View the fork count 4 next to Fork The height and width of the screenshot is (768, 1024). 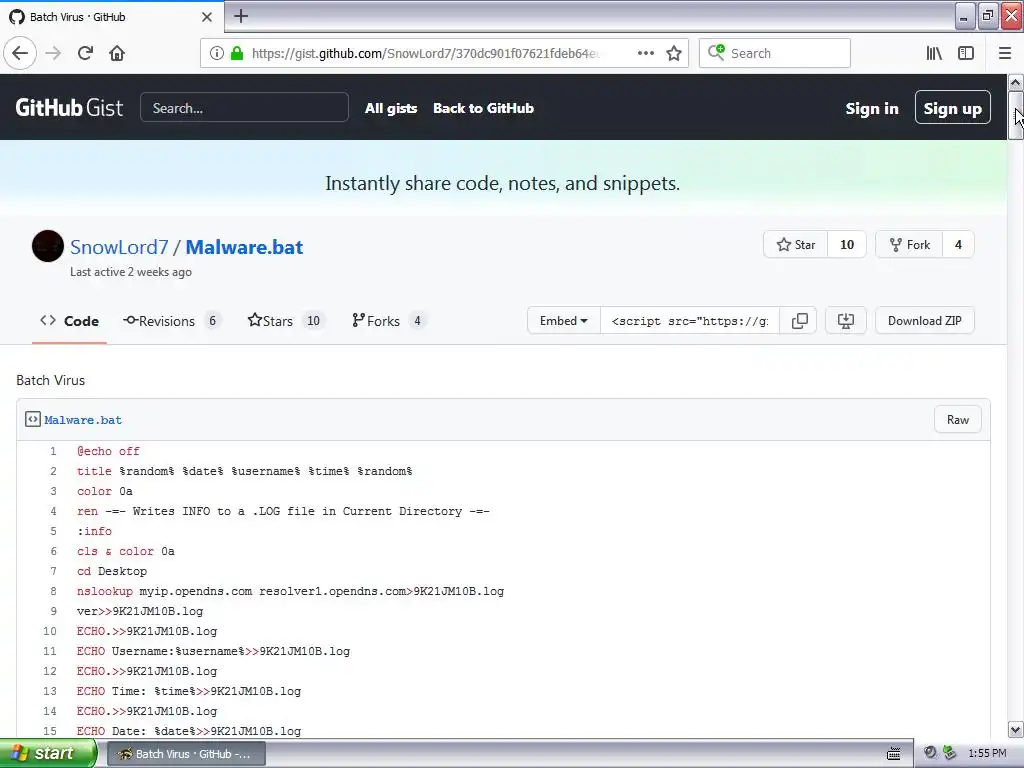958,244
